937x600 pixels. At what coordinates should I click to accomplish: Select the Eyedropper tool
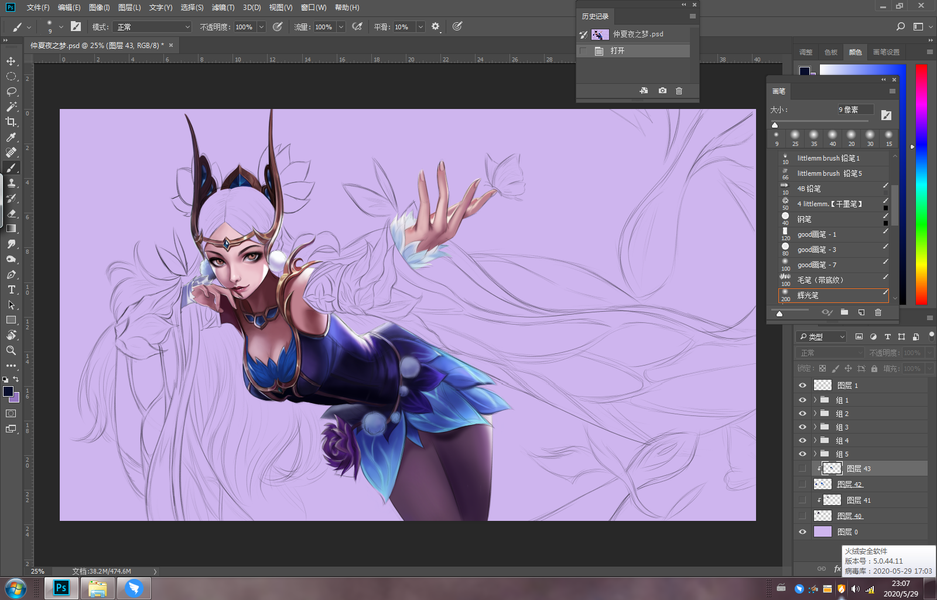point(11,137)
